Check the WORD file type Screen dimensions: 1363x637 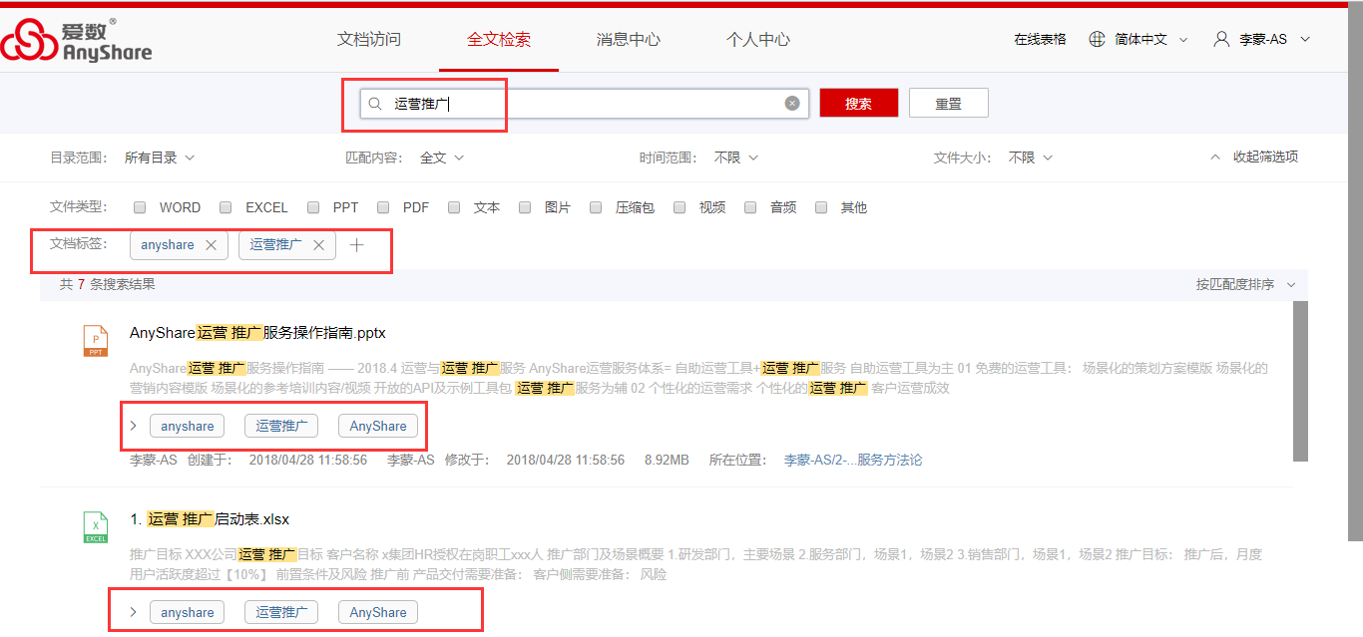pos(139,208)
